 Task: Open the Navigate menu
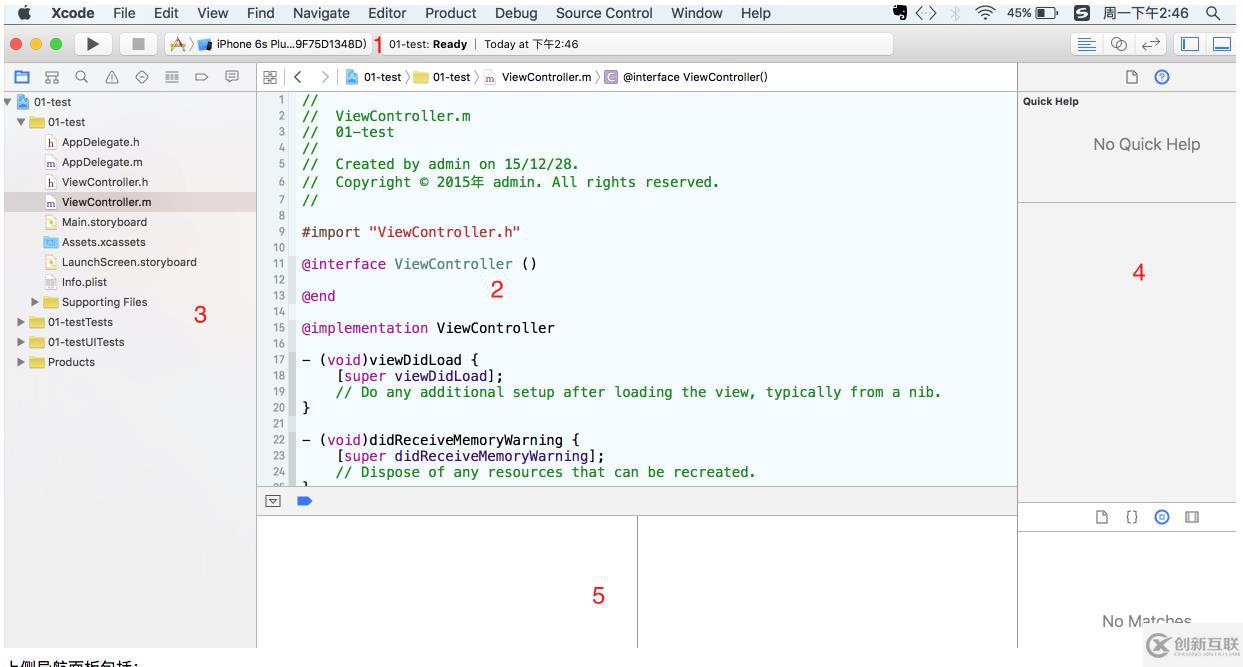(321, 13)
